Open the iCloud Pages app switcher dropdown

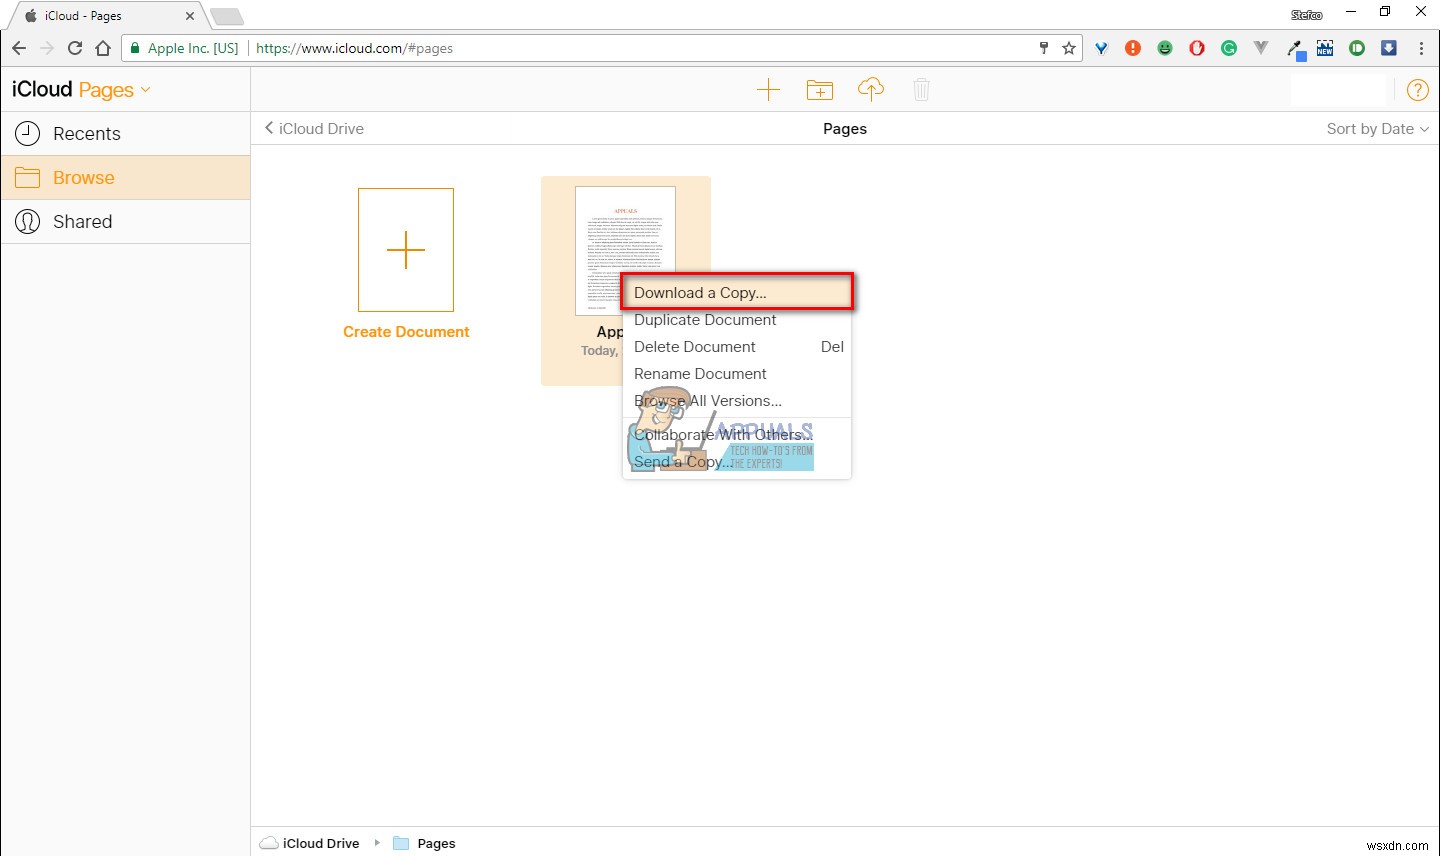coord(82,90)
